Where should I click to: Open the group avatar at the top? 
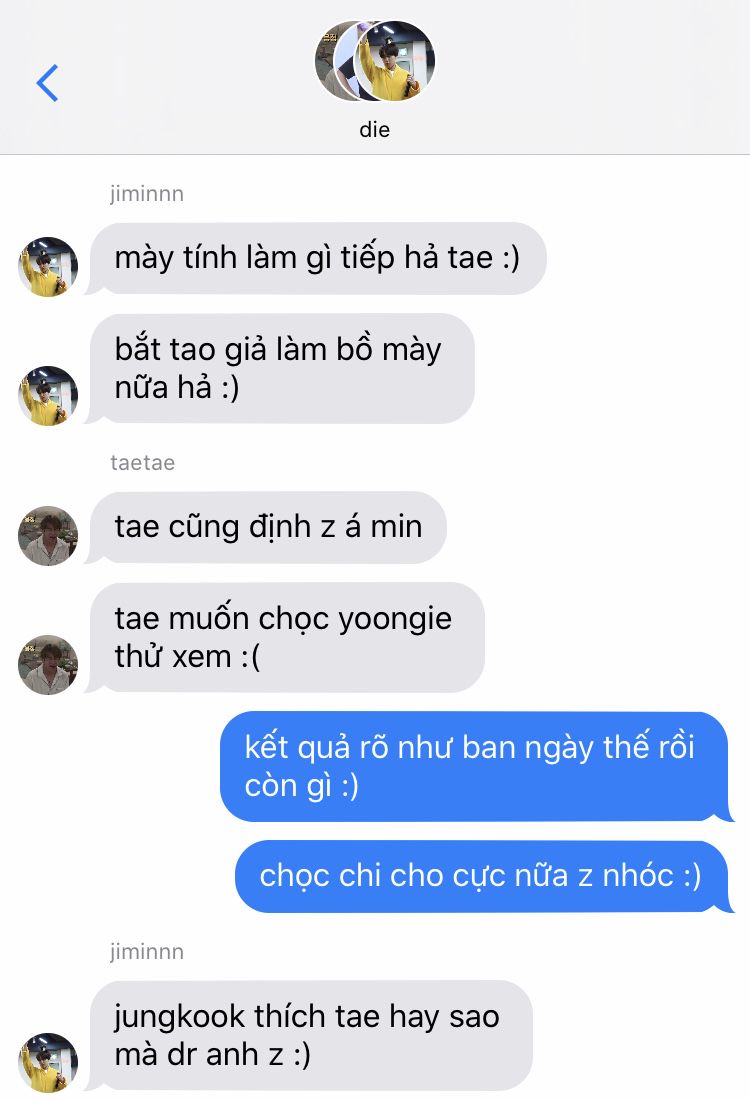[375, 61]
